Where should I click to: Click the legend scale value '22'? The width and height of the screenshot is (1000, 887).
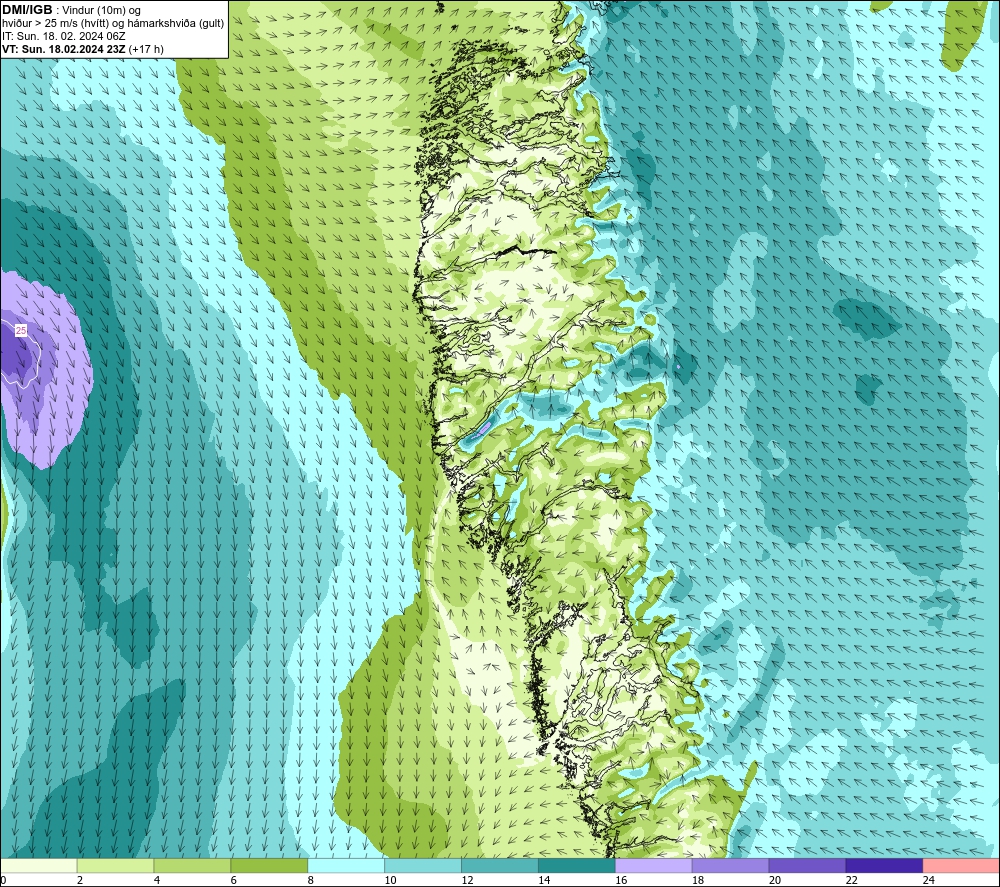[x=851, y=880]
